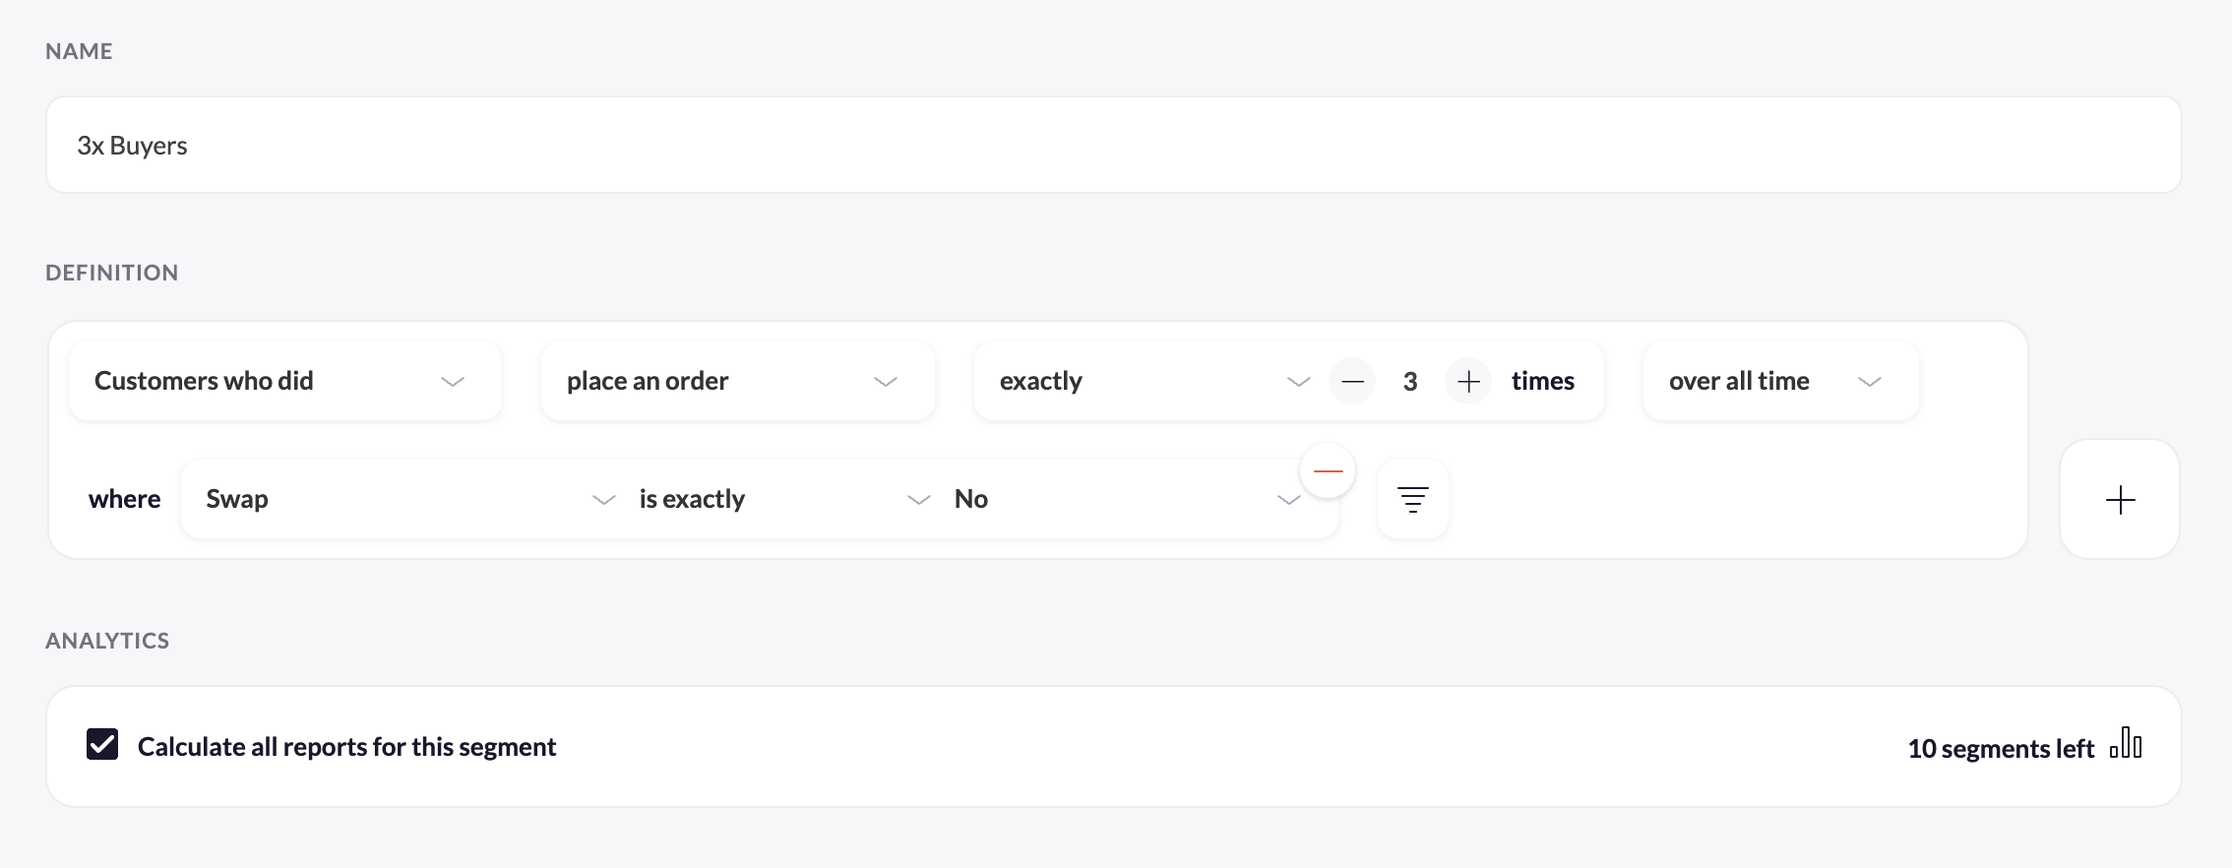Click the 'where' filter label
The image size is (2232, 868).
pyautogui.click(x=124, y=499)
